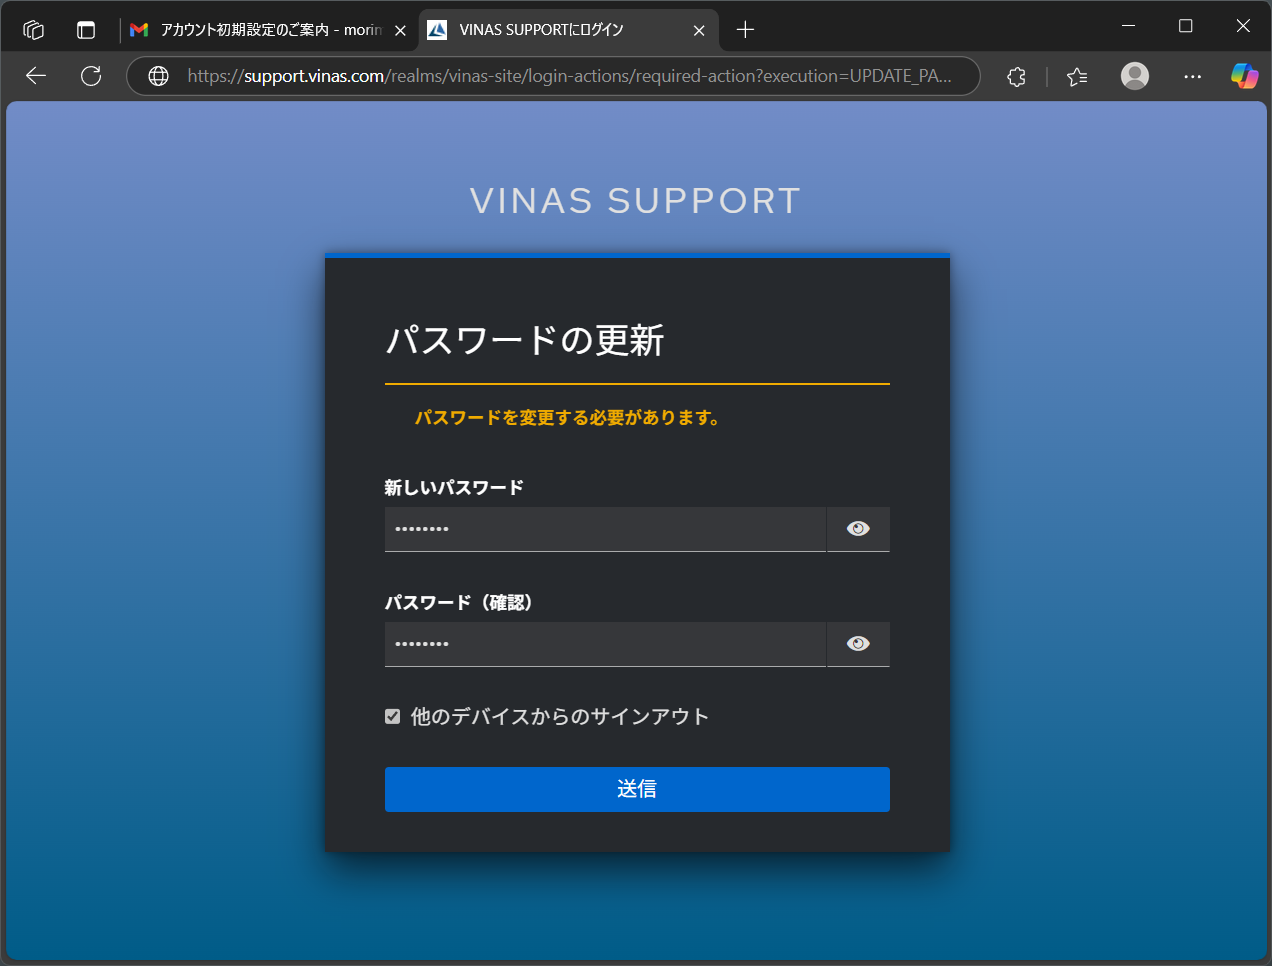Click the password confirmation field
This screenshot has height=966, width=1272.
(605, 644)
